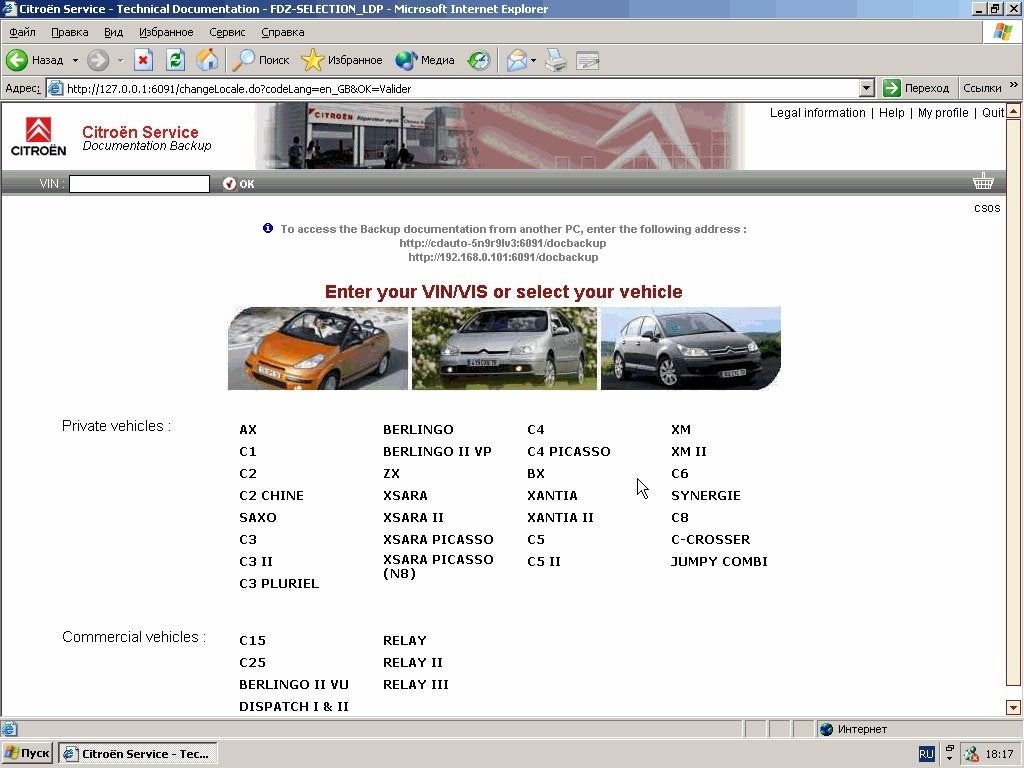The image size is (1024, 768).
Task: Open the Сервис menu
Action: pos(227,32)
